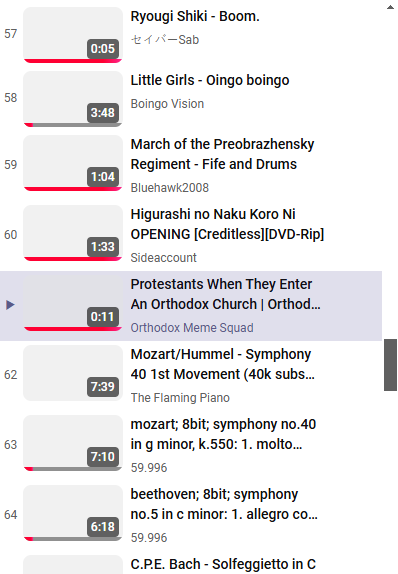Click the 0:11 duration badge
Image resolution: width=398 pixels, height=574 pixels.
103,317
